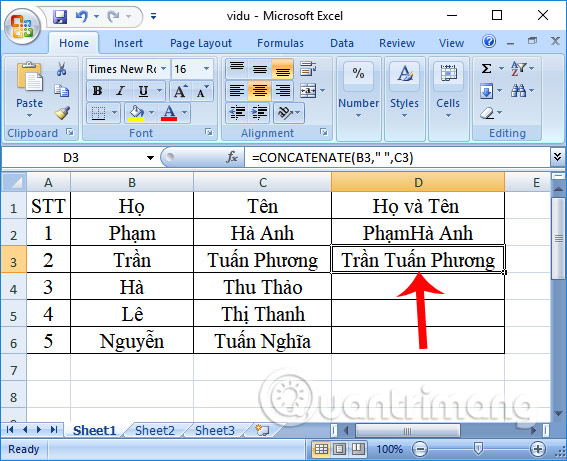Switch to Formulas tab

tap(280, 43)
